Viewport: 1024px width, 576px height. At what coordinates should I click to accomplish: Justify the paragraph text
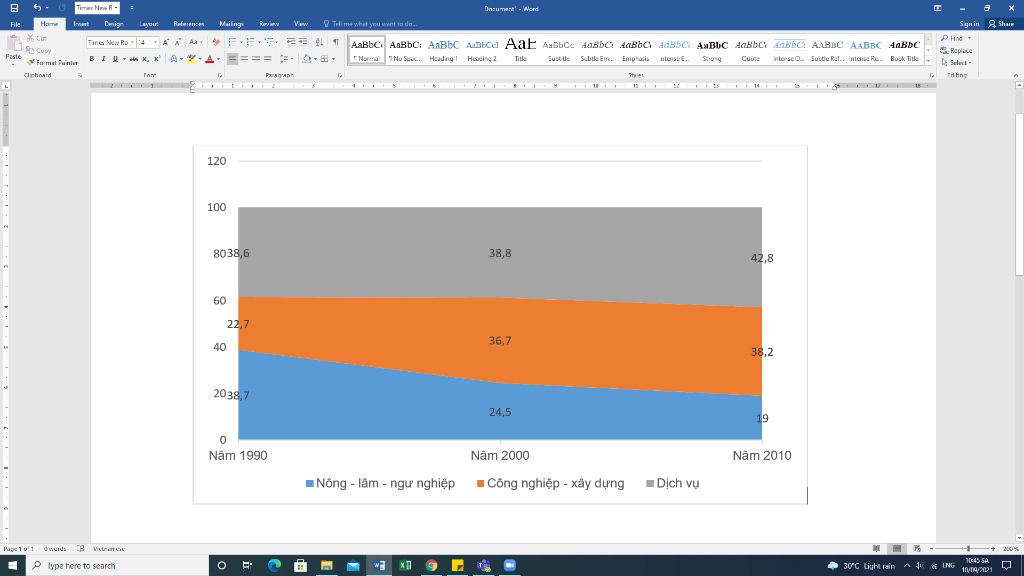pyautogui.click(x=268, y=59)
